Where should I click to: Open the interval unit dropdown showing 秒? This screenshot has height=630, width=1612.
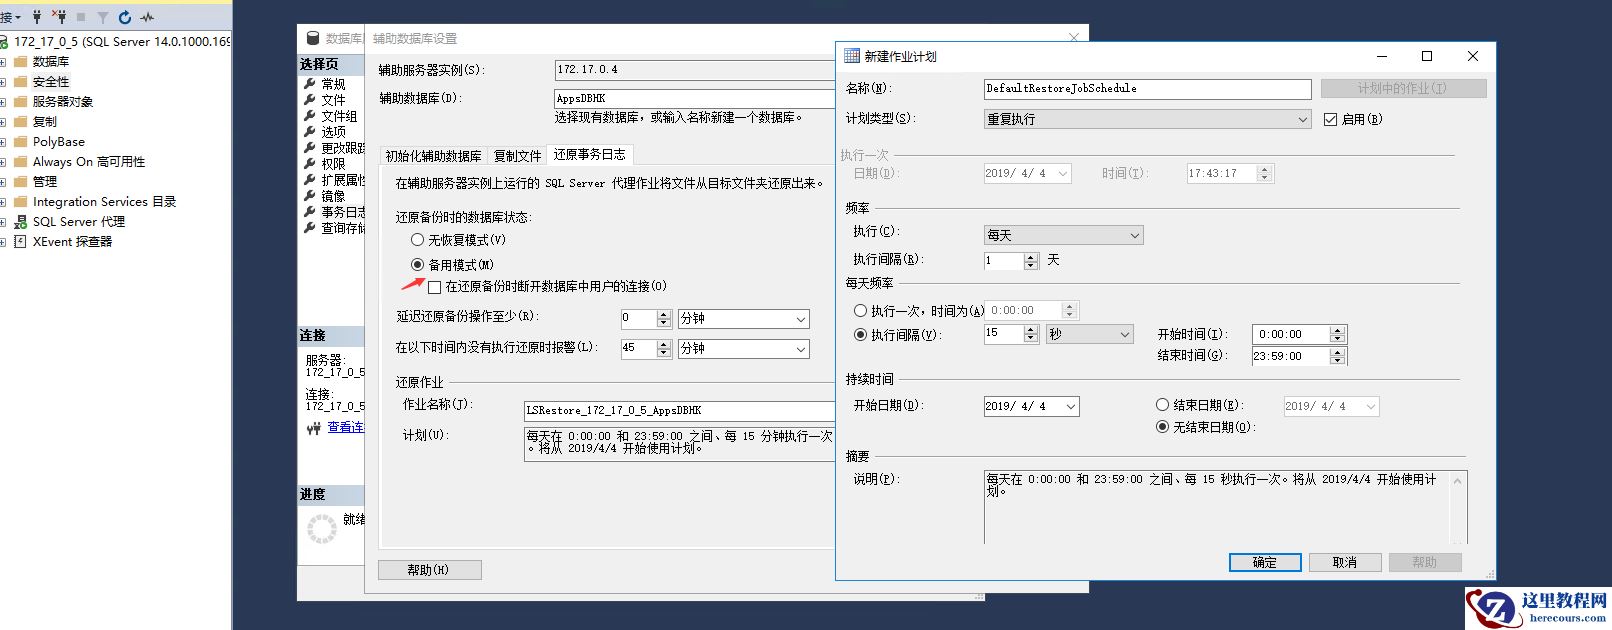1089,334
